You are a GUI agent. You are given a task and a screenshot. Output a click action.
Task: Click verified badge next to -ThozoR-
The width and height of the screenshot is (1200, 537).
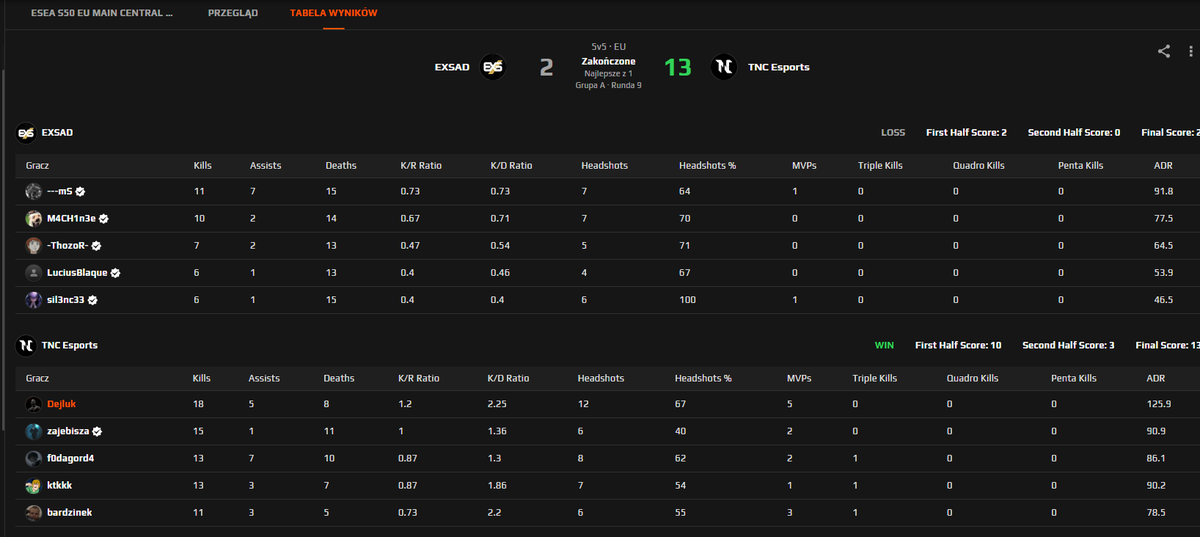click(x=97, y=245)
